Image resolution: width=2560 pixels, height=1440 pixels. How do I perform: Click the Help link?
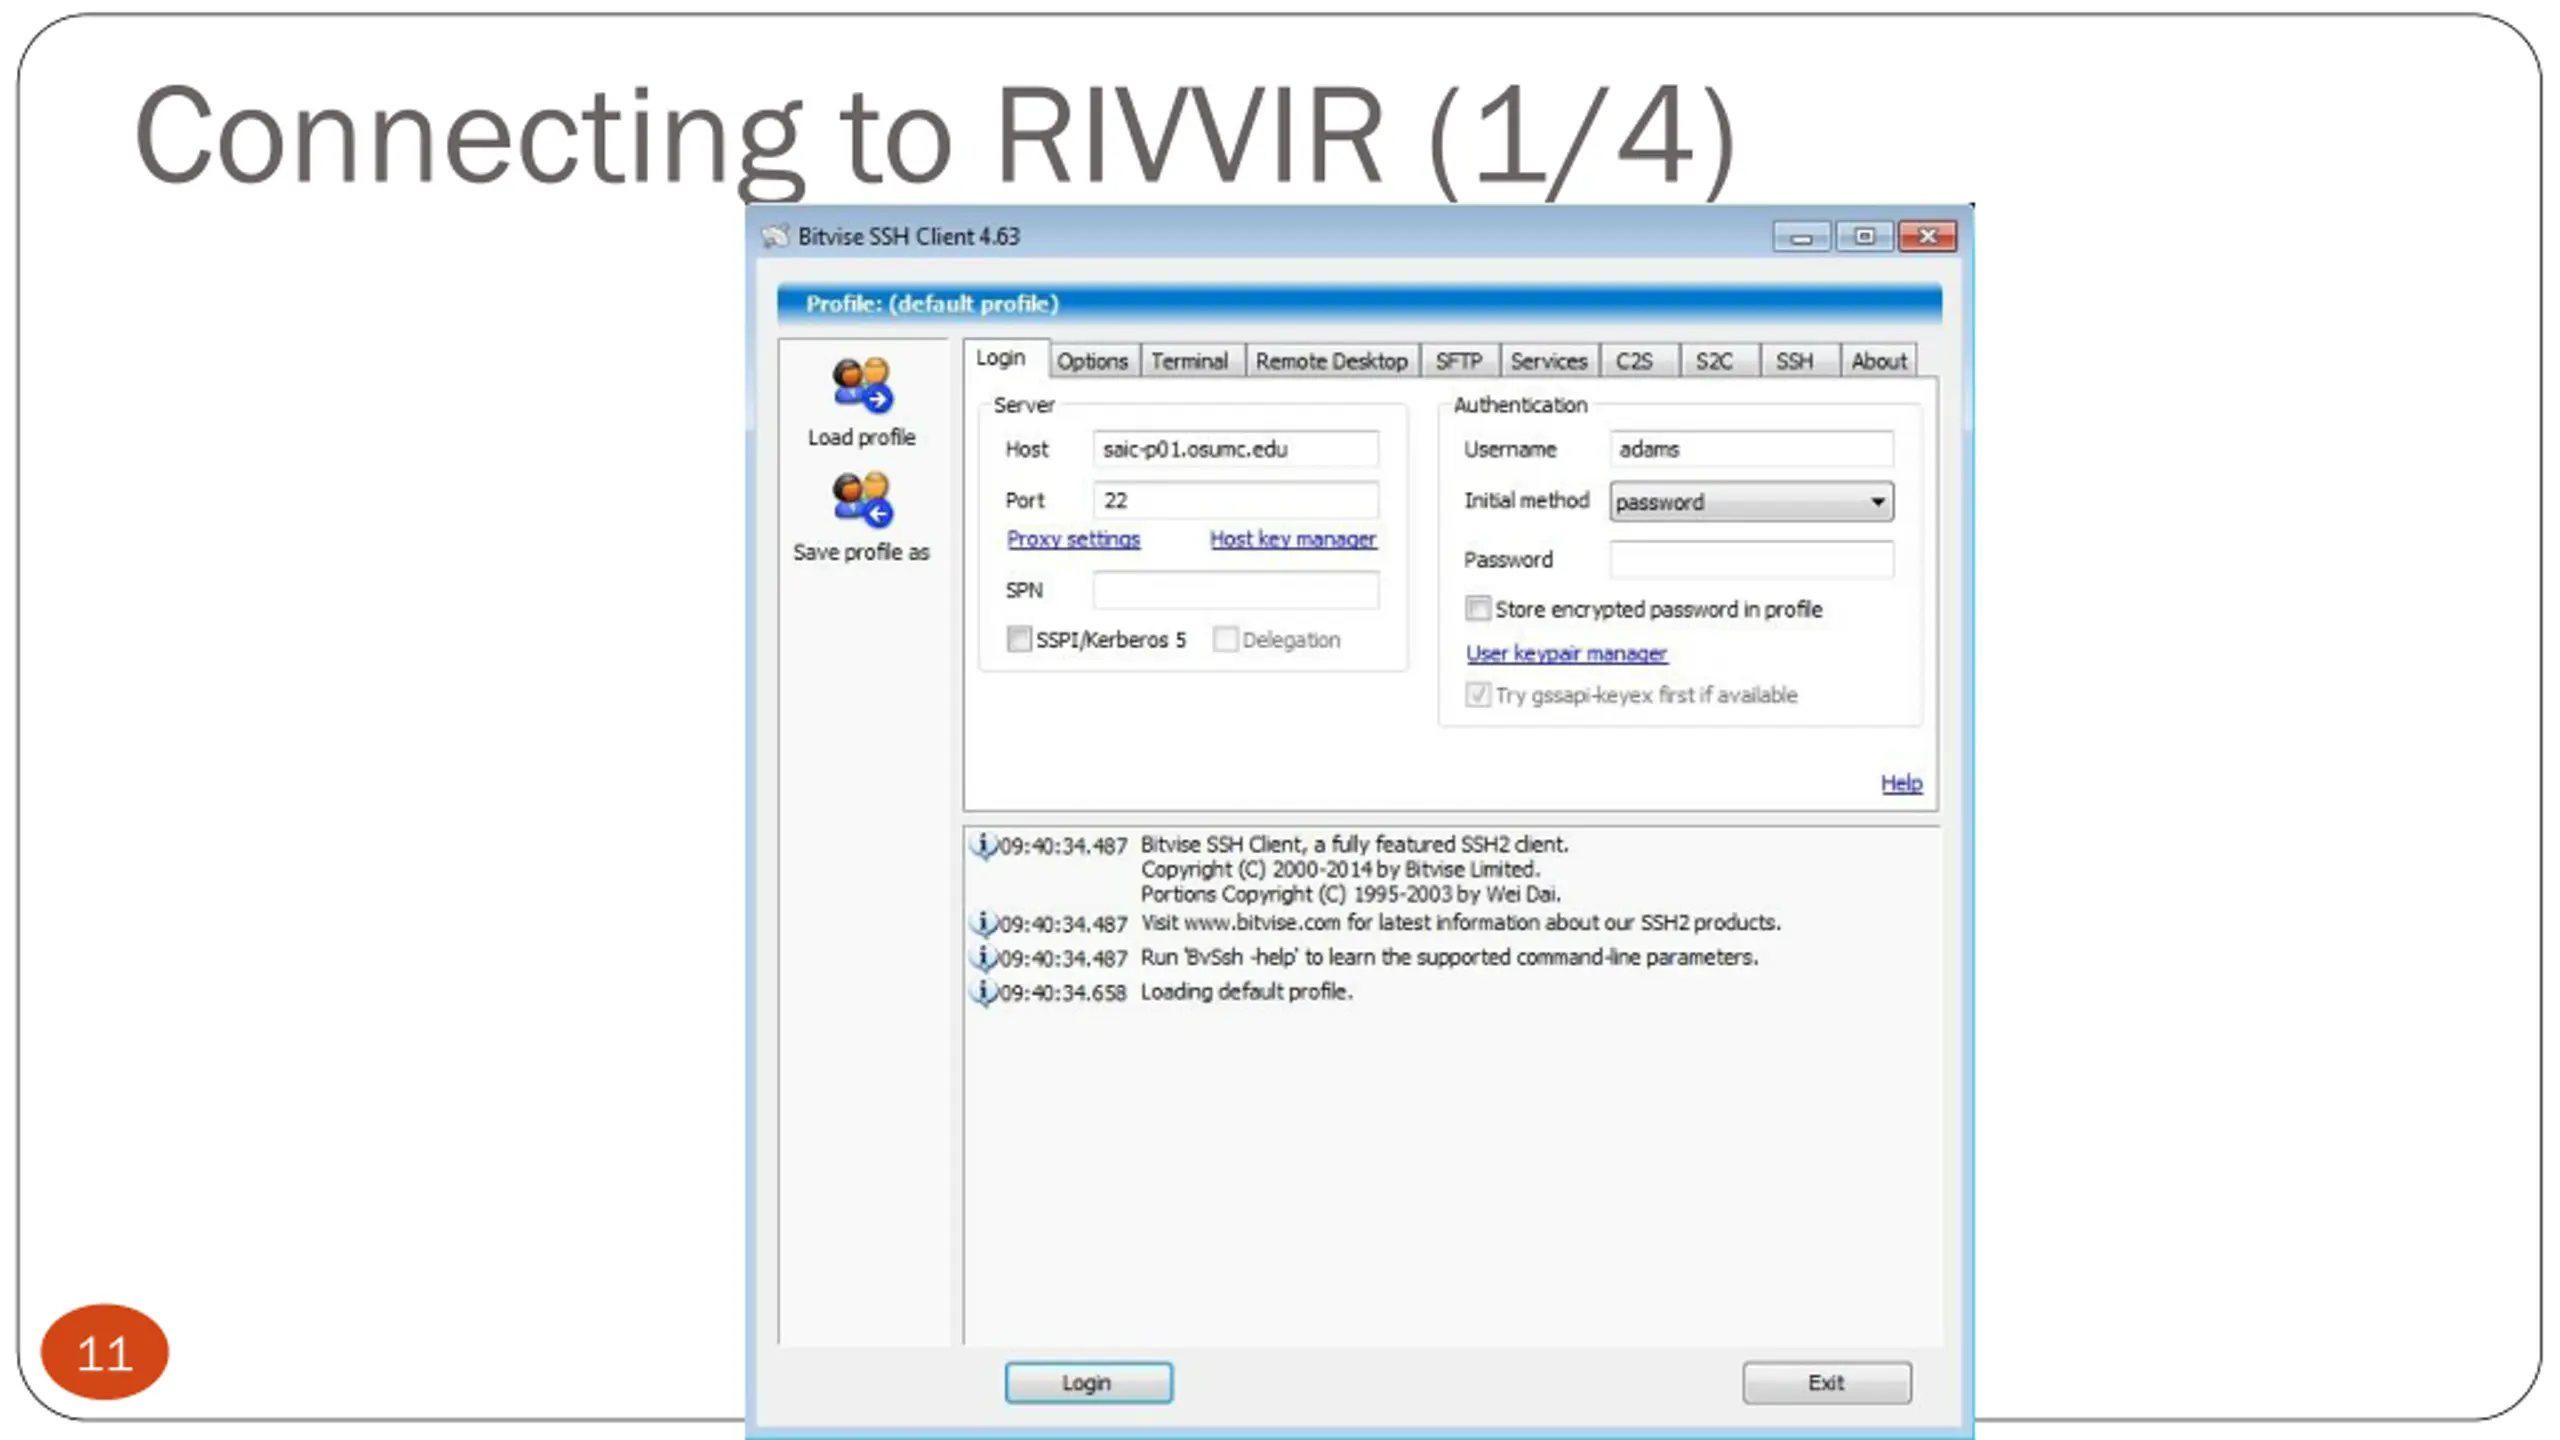[1901, 783]
